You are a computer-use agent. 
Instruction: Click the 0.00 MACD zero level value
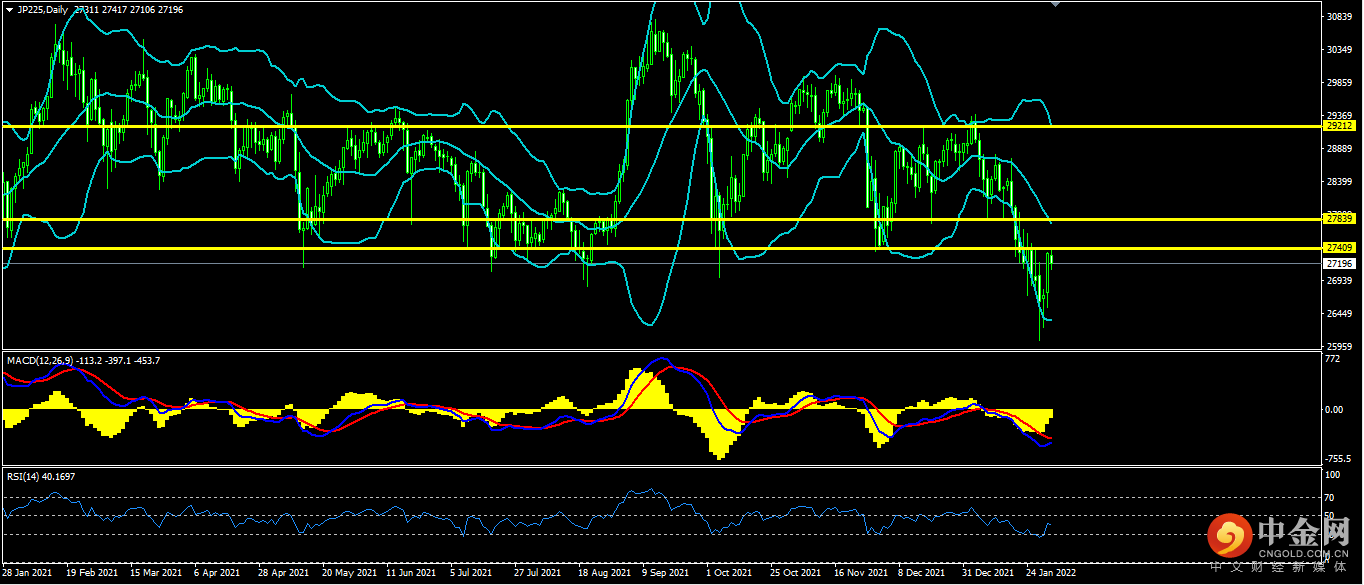1334,410
